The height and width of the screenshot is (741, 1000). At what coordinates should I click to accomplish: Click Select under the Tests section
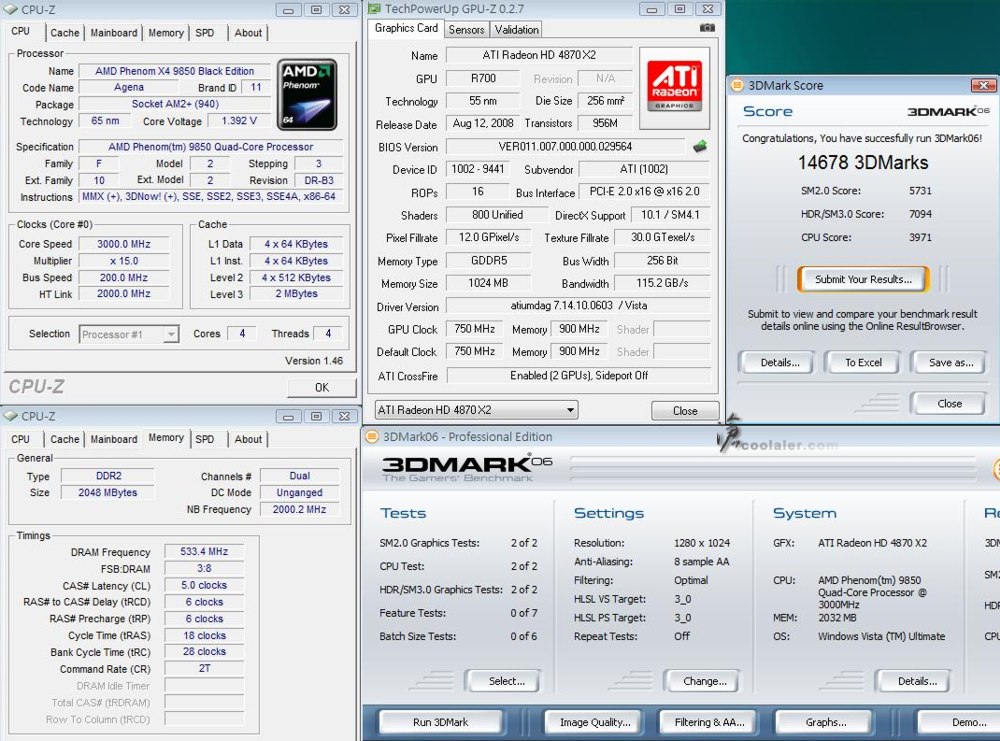point(506,681)
